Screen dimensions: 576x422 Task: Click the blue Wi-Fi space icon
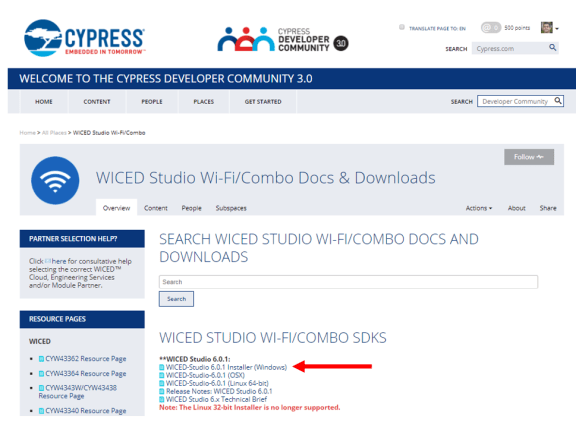coord(55,180)
